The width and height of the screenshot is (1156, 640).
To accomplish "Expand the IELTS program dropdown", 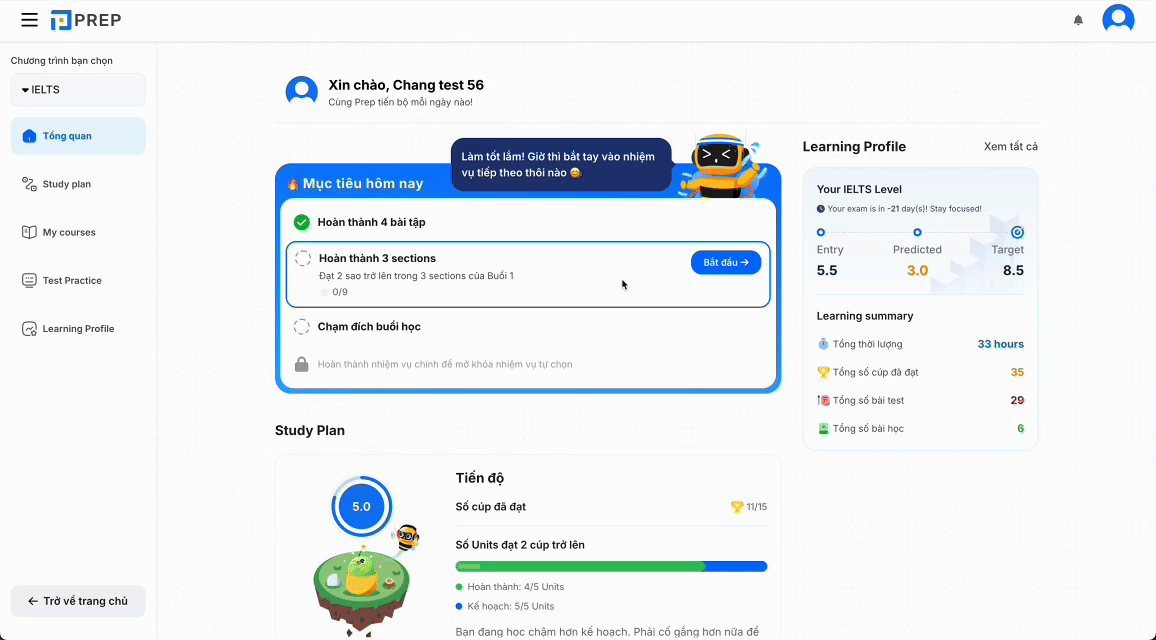I will pos(78,90).
